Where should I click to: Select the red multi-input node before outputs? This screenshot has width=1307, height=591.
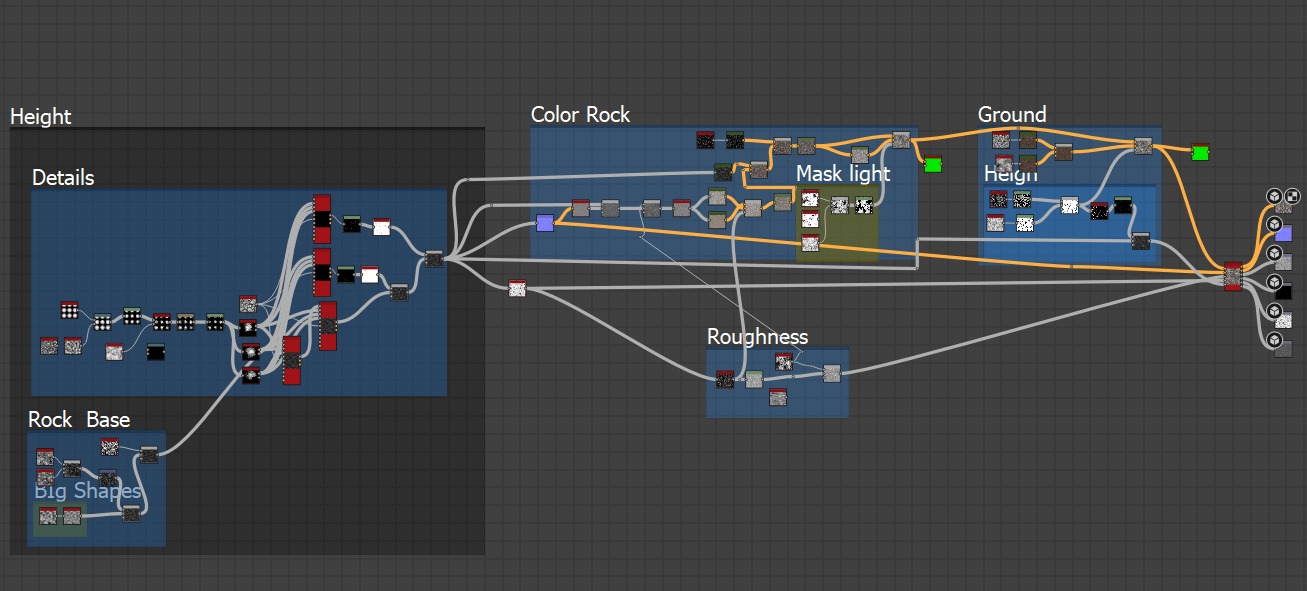point(1232,276)
